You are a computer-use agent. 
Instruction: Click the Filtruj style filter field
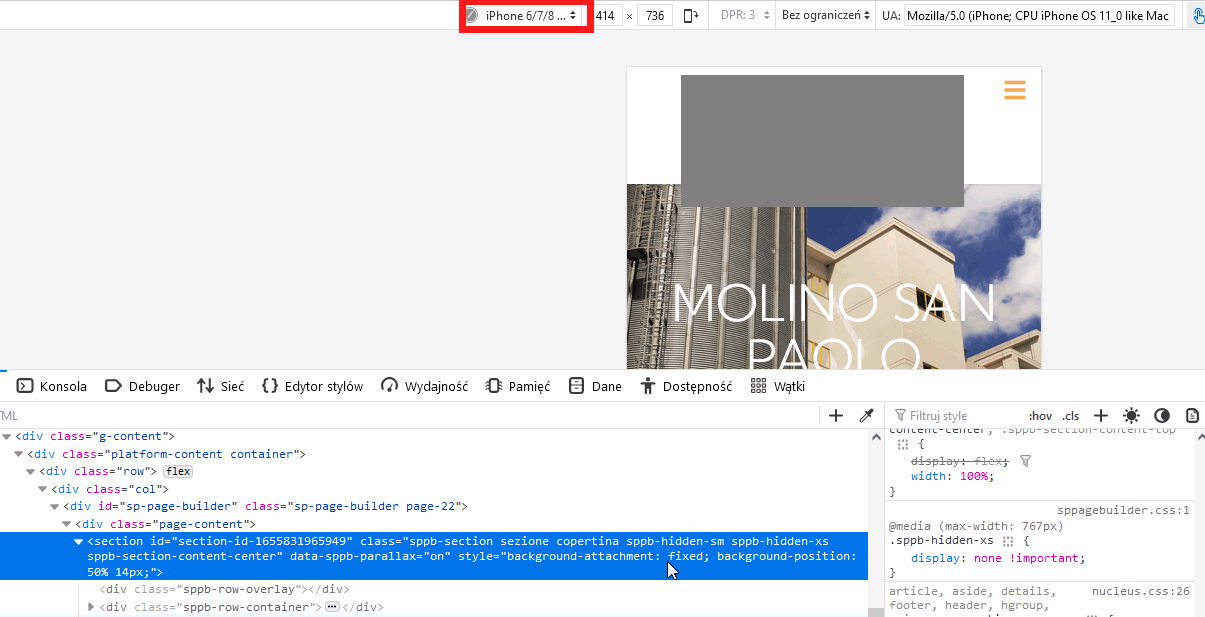click(x=955, y=416)
